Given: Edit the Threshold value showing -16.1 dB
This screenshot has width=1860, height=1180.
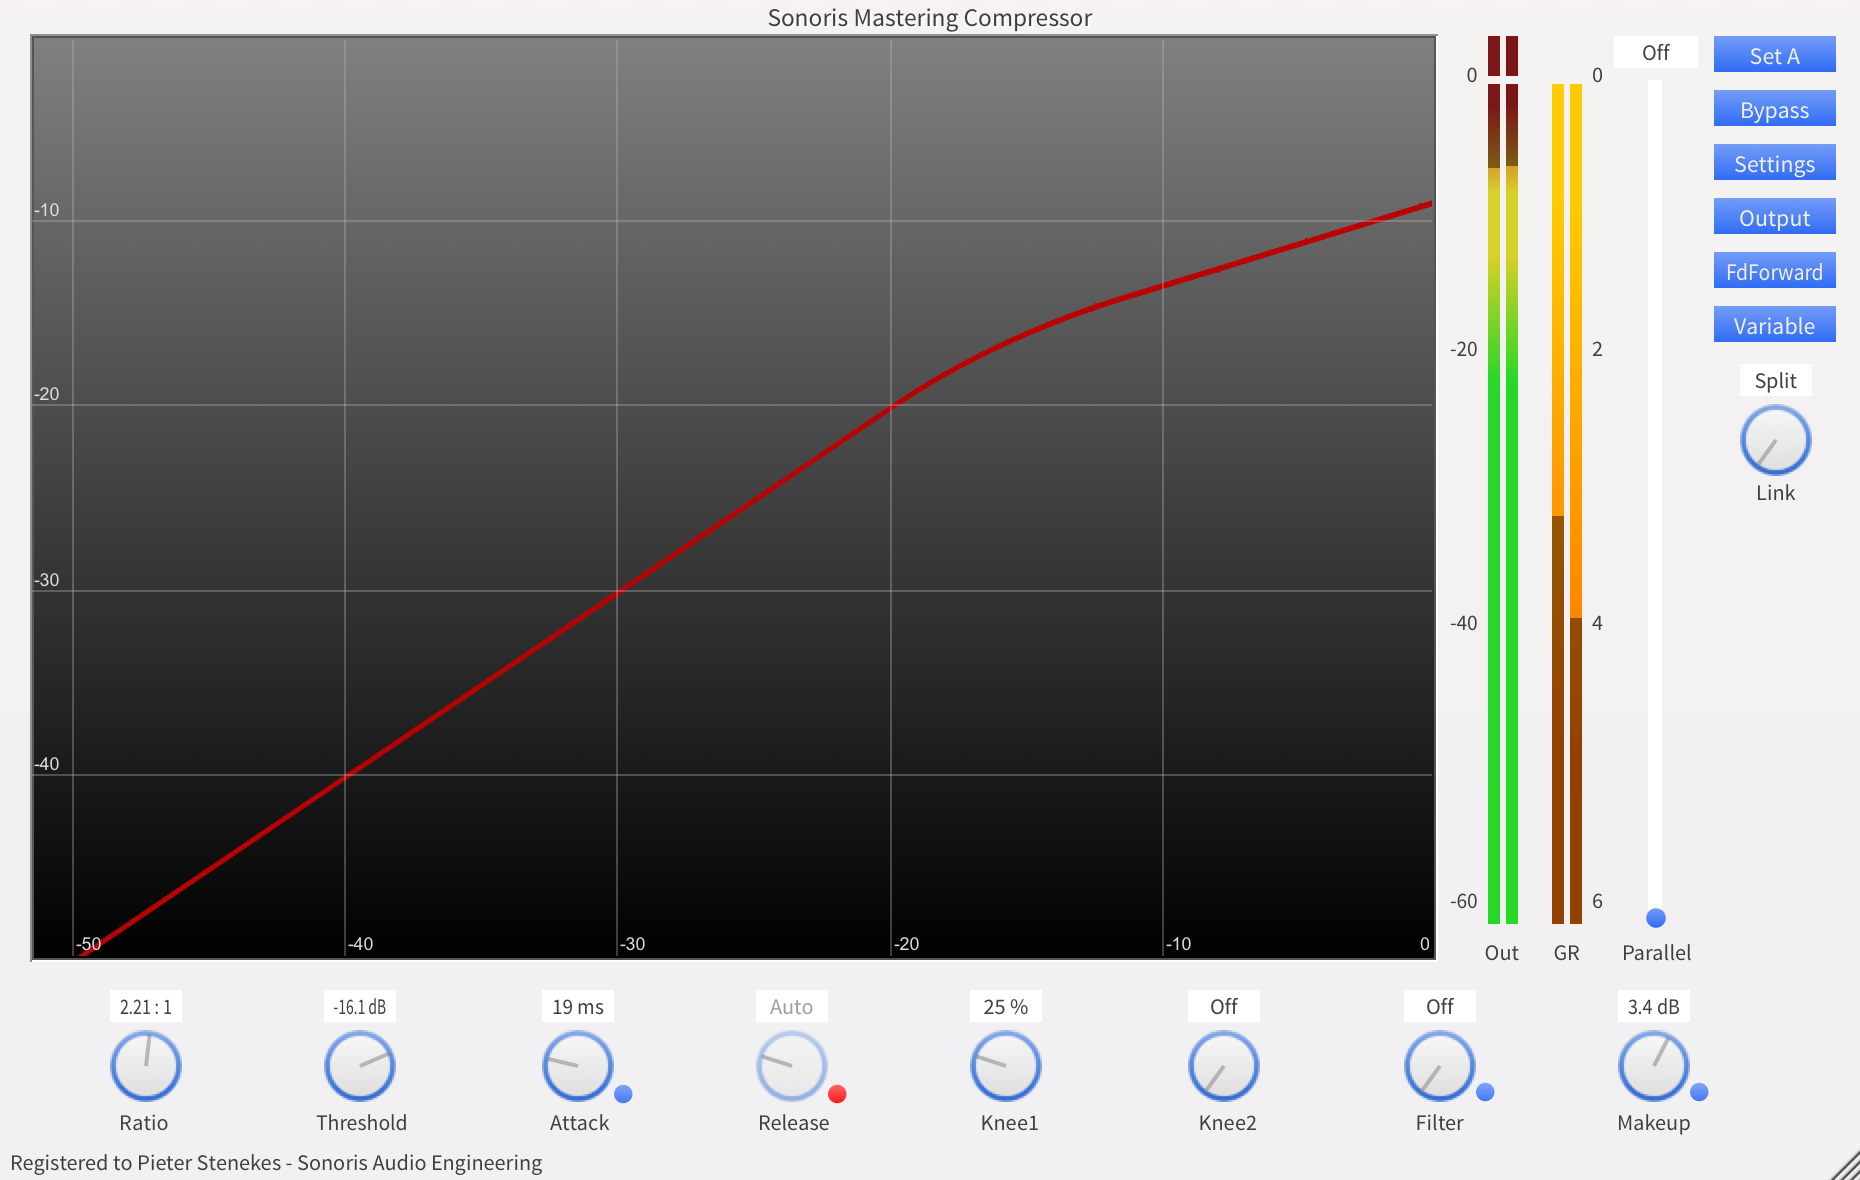Looking at the screenshot, I should (x=360, y=1006).
